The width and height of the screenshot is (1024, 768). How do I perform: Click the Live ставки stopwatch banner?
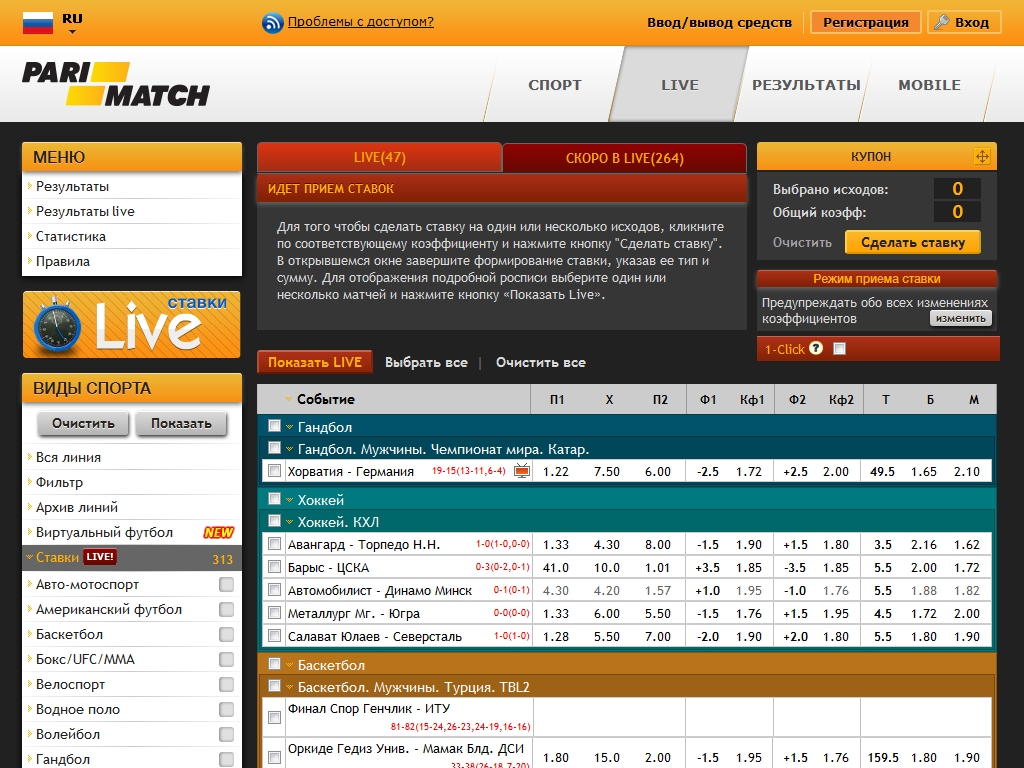132,324
